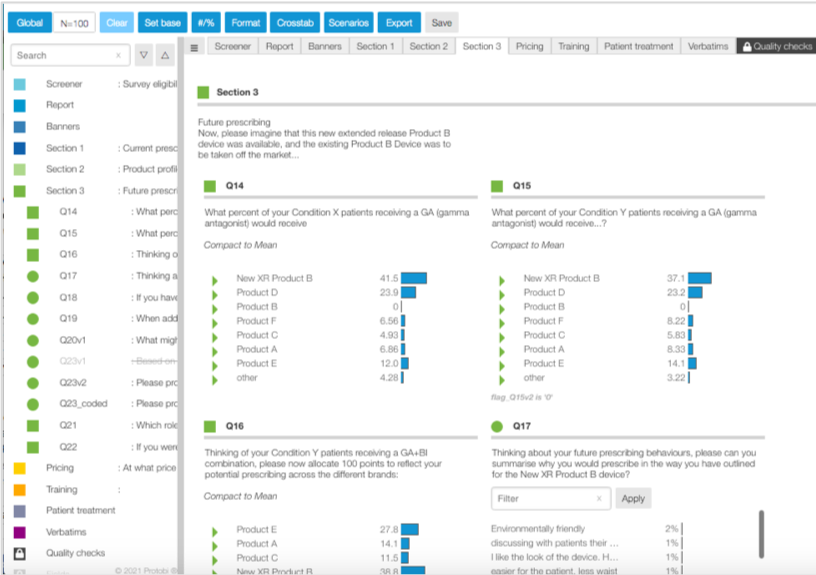Click the Q17 Filter input field
Viewport: 816px width, 575px height.
coord(545,498)
